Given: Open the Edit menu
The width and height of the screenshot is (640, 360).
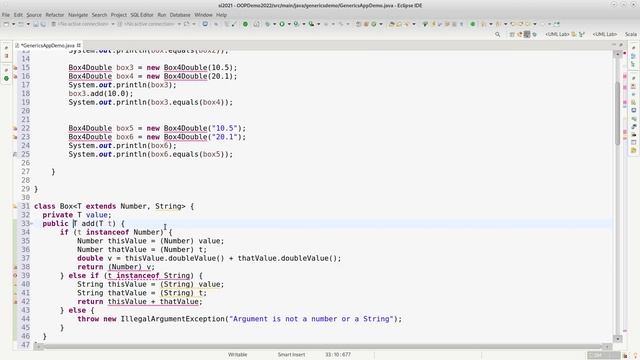Looking at the screenshot, I should tap(18, 15).
